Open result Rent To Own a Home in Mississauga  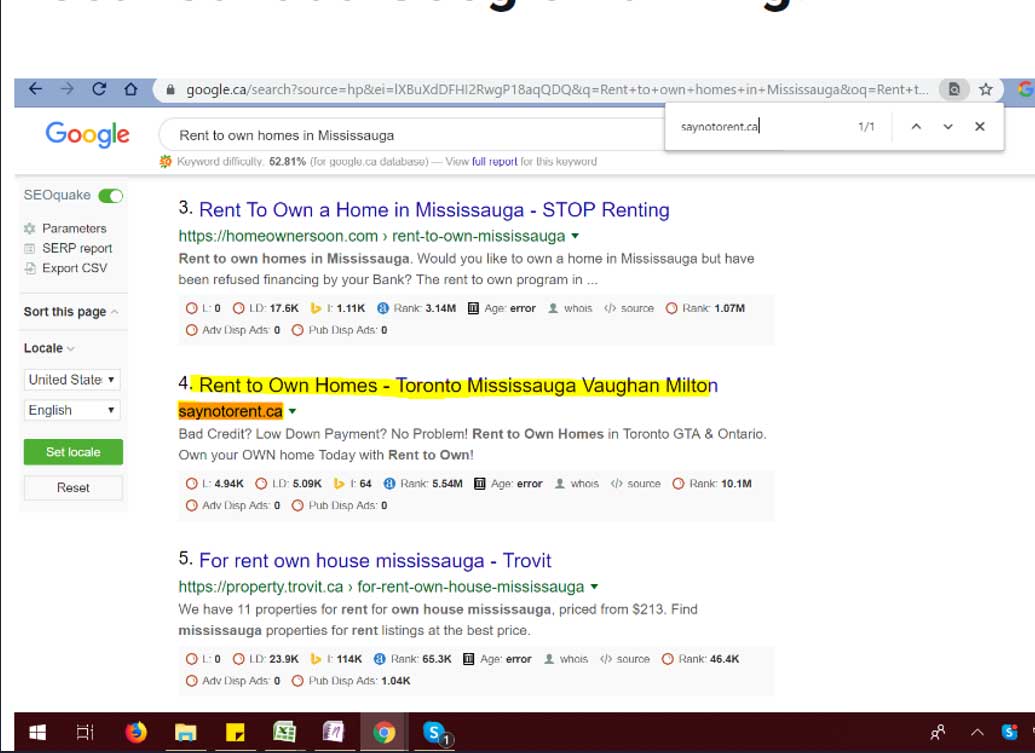(x=434, y=210)
